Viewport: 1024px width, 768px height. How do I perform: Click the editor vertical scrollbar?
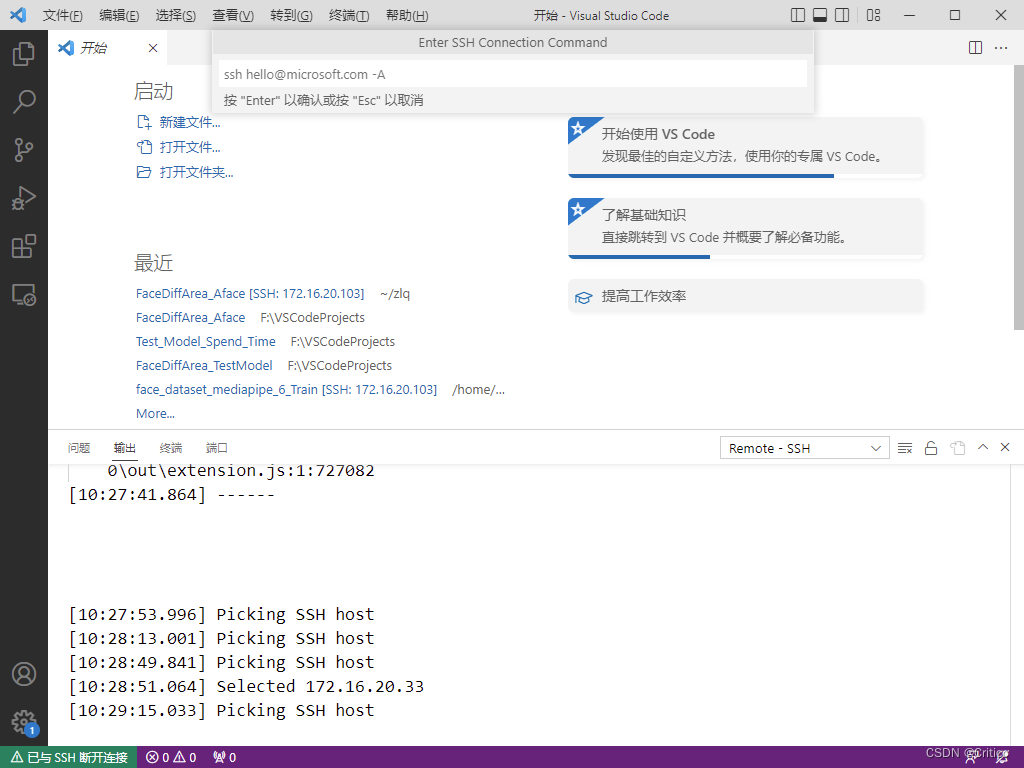point(1018,197)
